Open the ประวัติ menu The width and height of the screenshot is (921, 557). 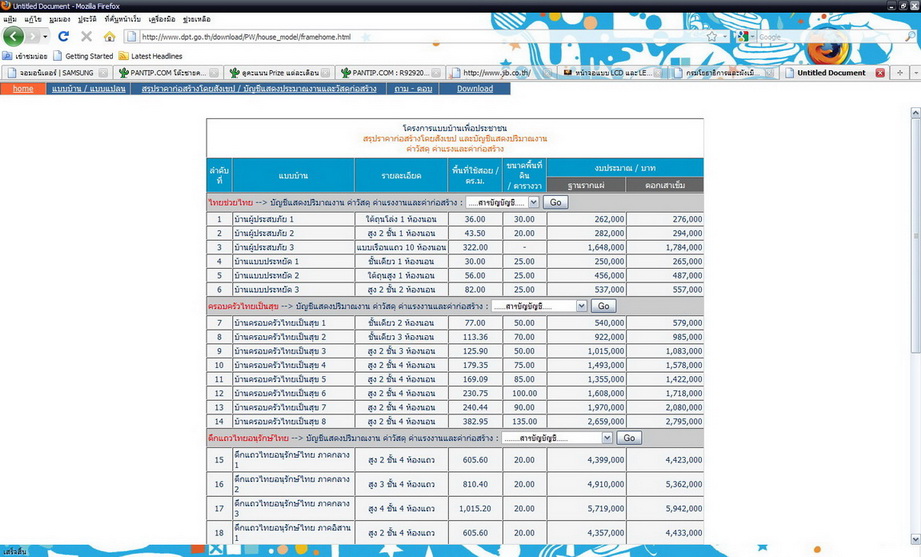pos(87,19)
